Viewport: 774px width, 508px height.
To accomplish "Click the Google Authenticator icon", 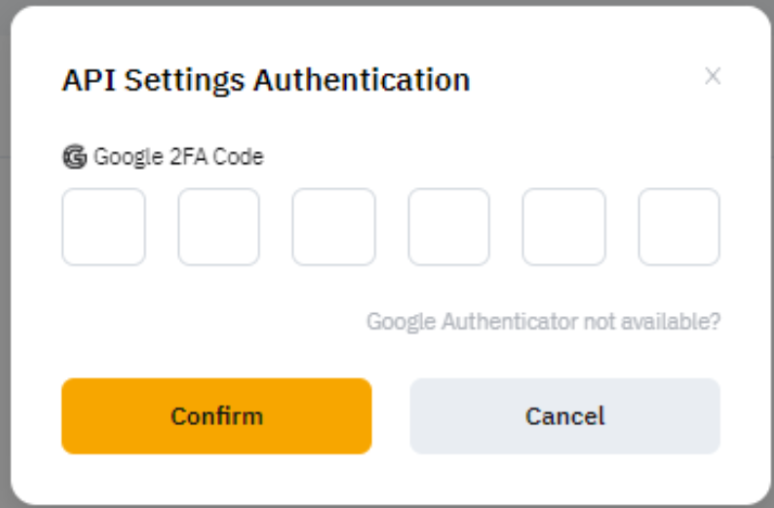I will [x=75, y=156].
